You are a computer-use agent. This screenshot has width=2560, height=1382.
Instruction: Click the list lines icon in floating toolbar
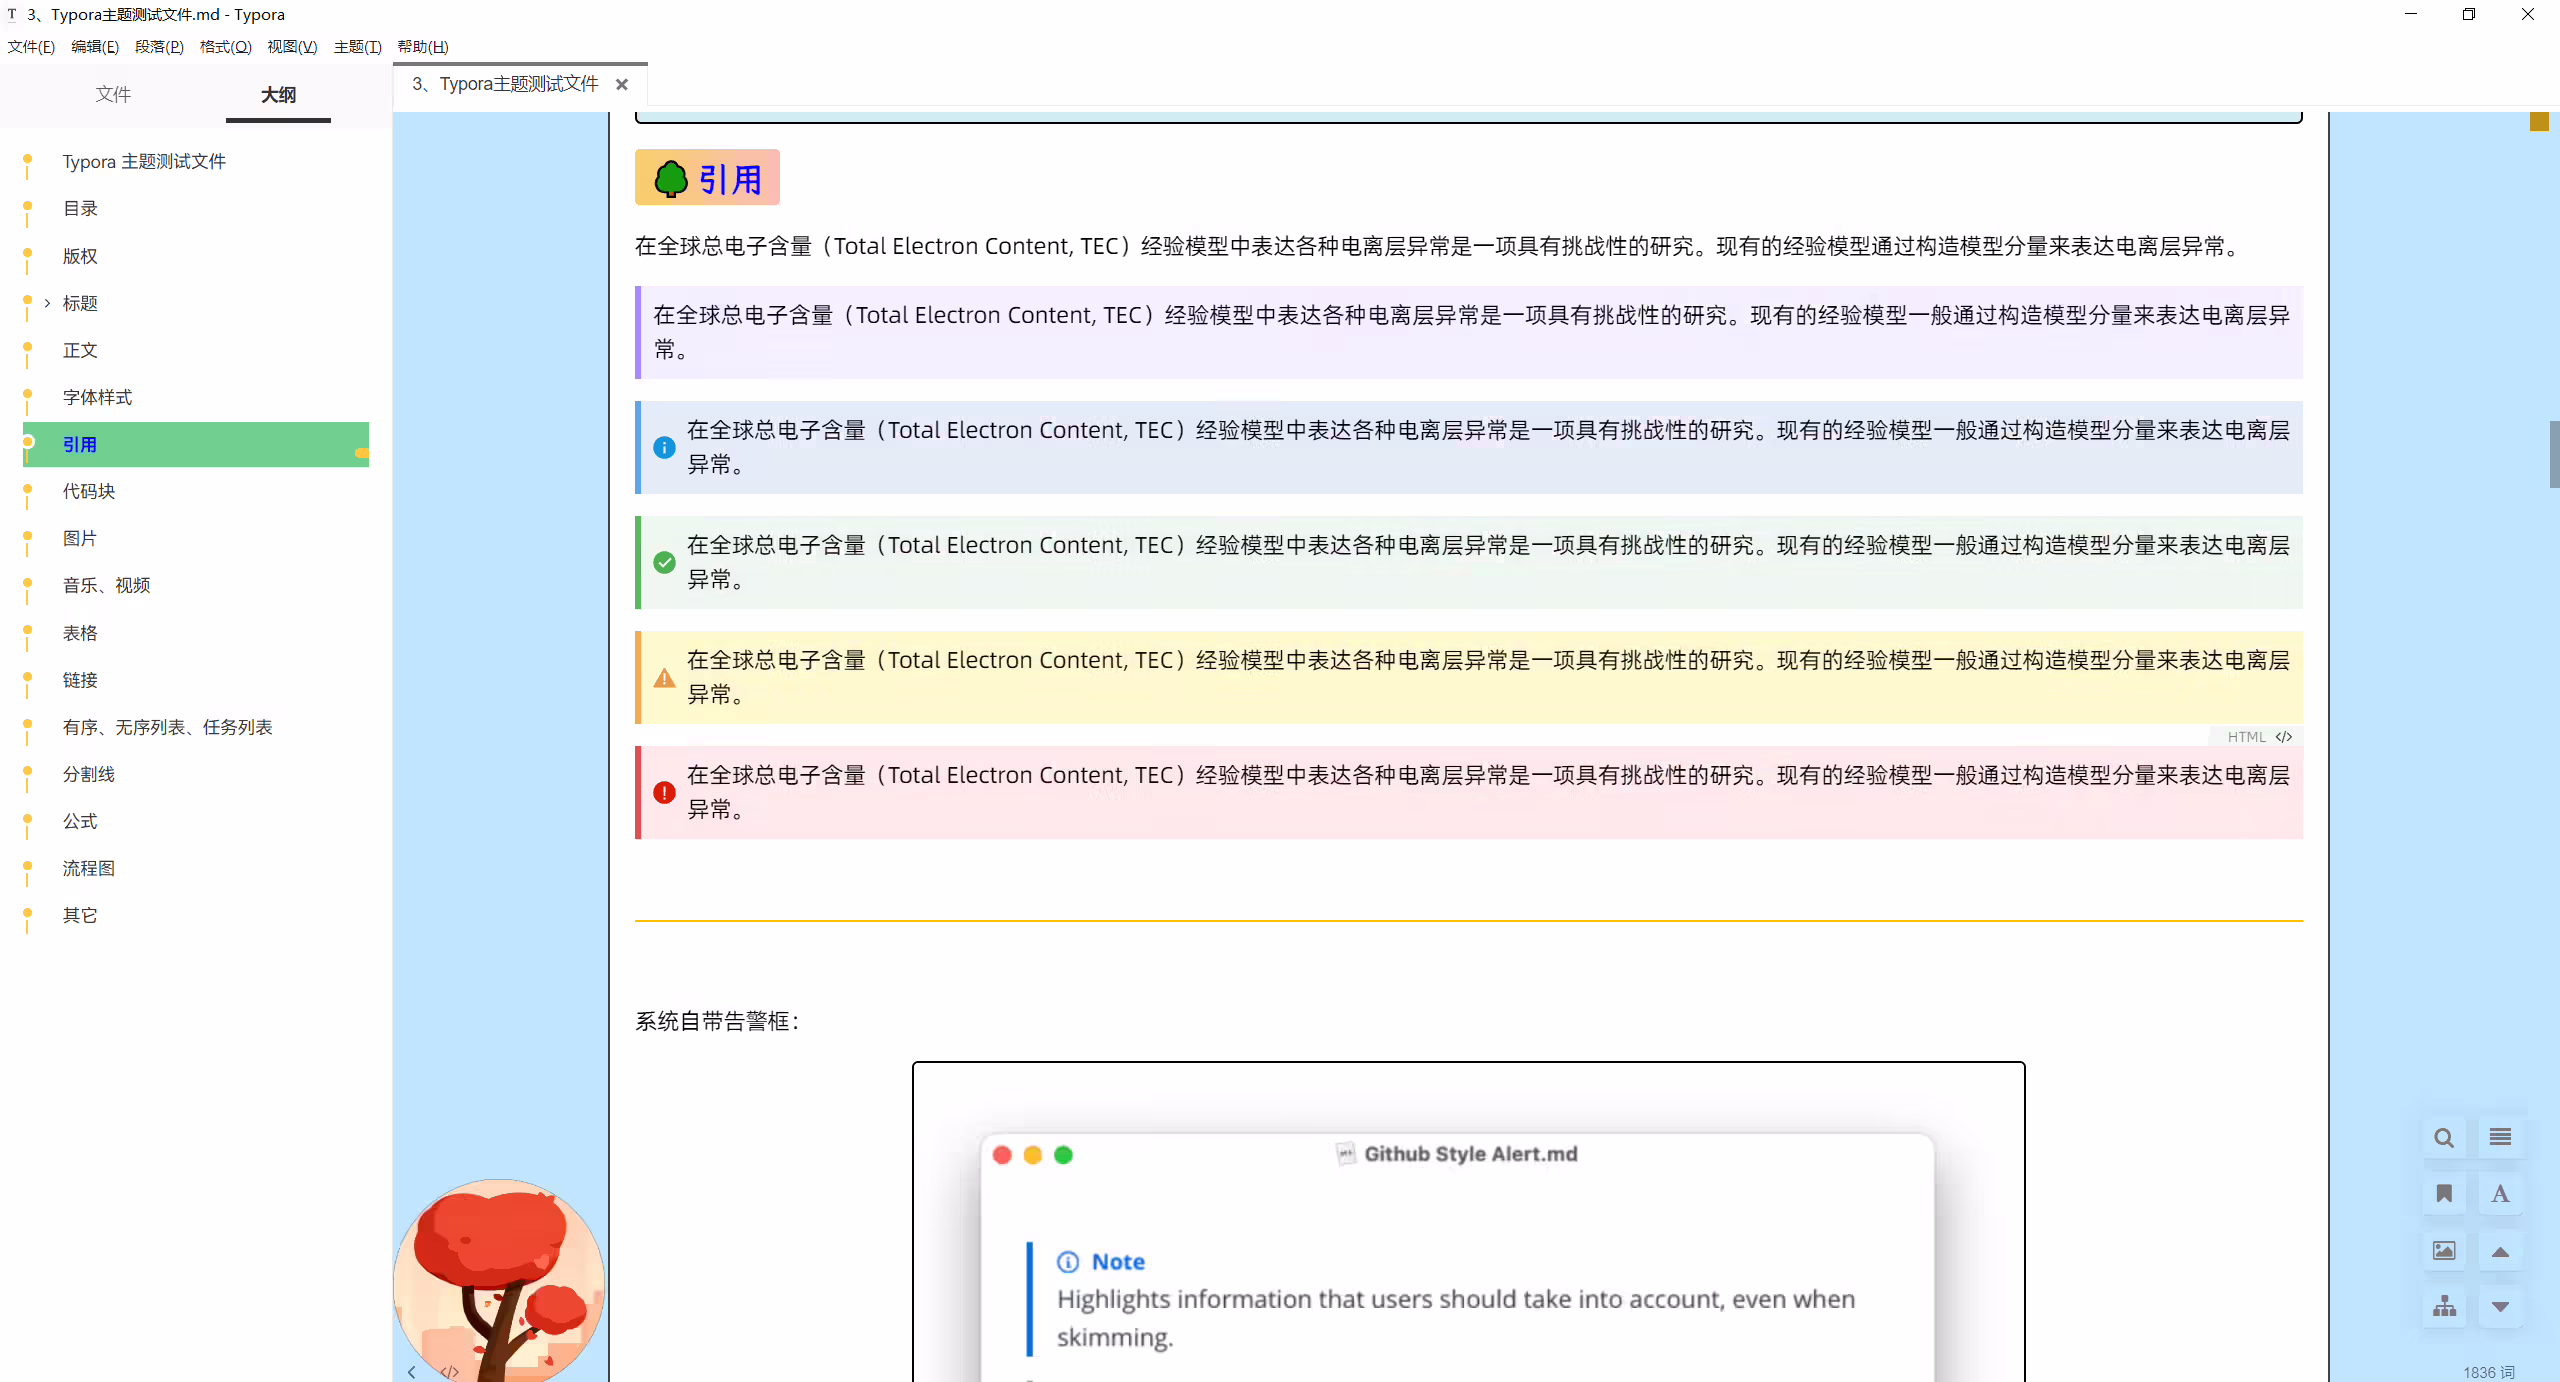click(2500, 1138)
